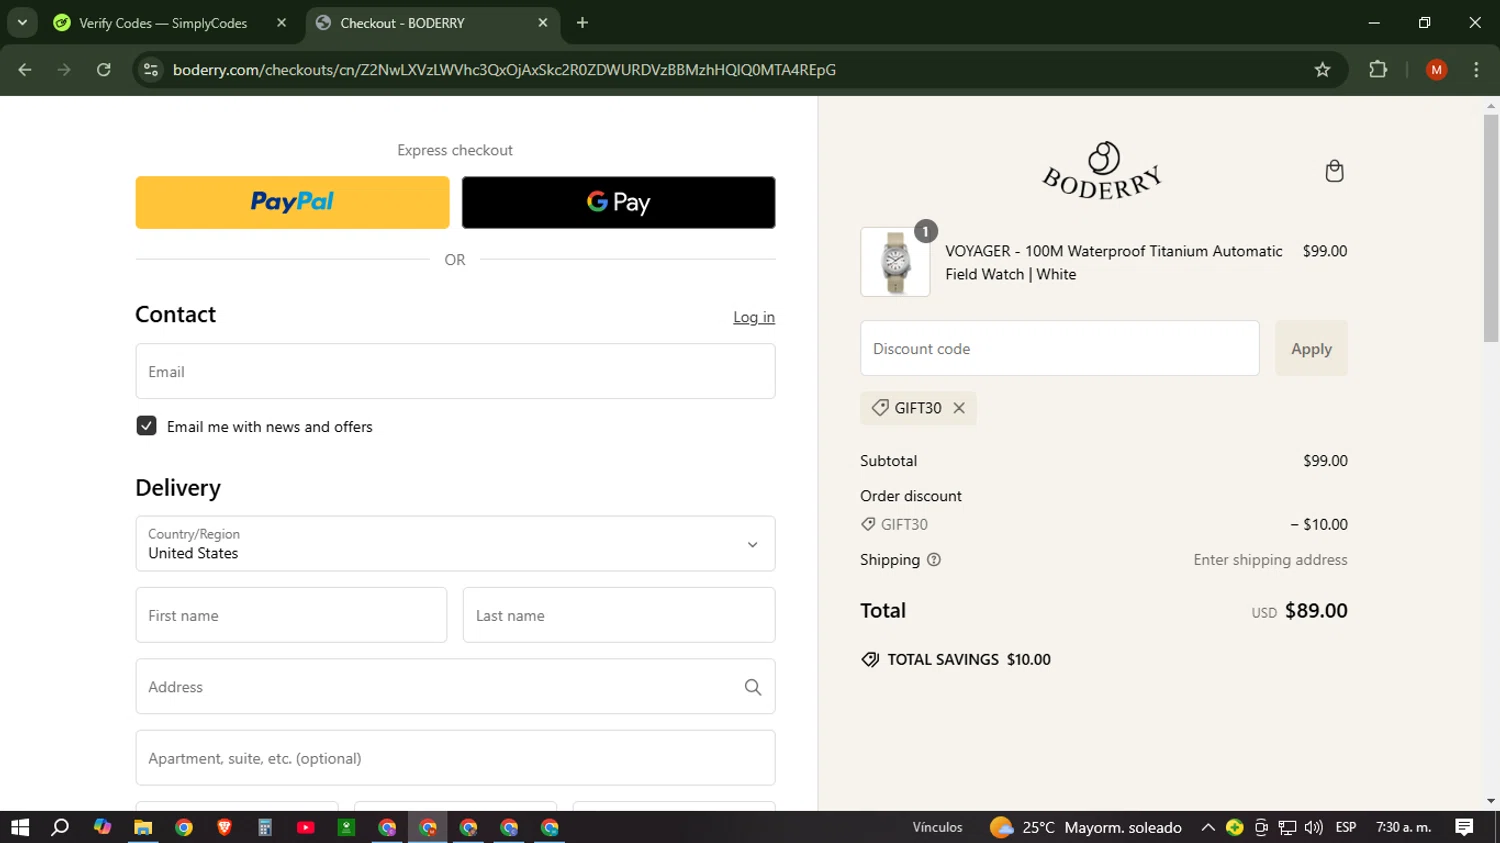Viewport: 1500px width, 843px height.
Task: Click the page vertical scrollbar
Action: [1491, 228]
